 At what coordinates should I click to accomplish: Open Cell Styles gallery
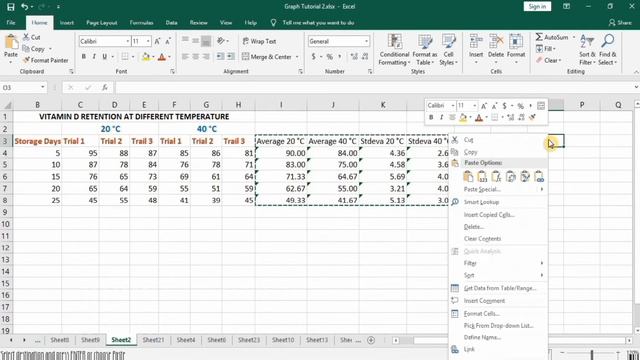pos(449,50)
